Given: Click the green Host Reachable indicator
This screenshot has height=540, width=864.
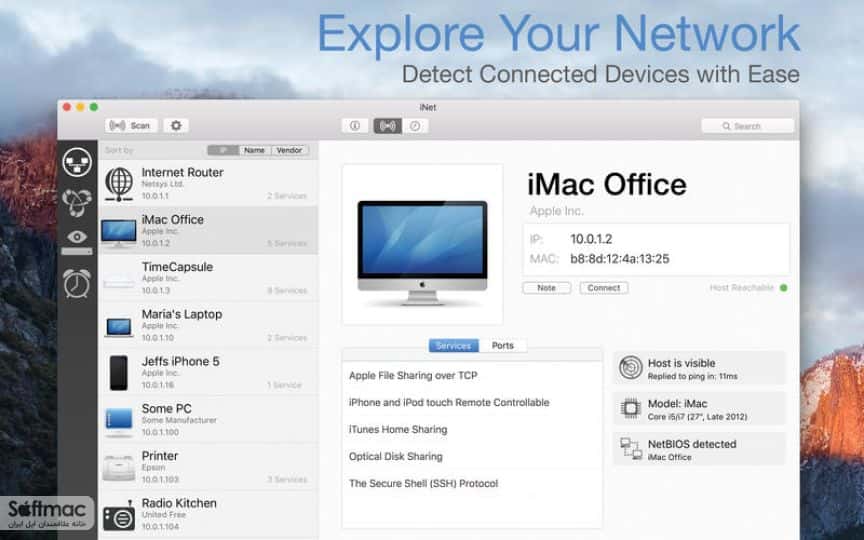Looking at the screenshot, I should (784, 288).
